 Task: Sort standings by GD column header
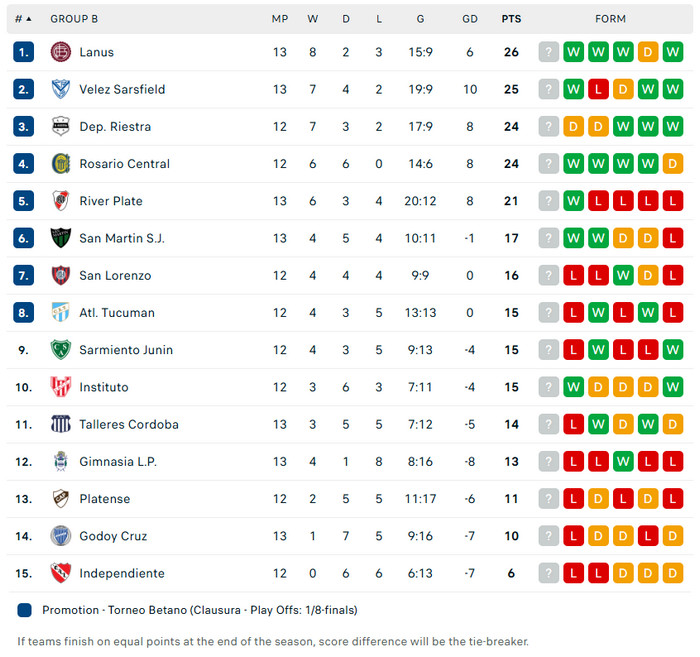[x=470, y=19]
